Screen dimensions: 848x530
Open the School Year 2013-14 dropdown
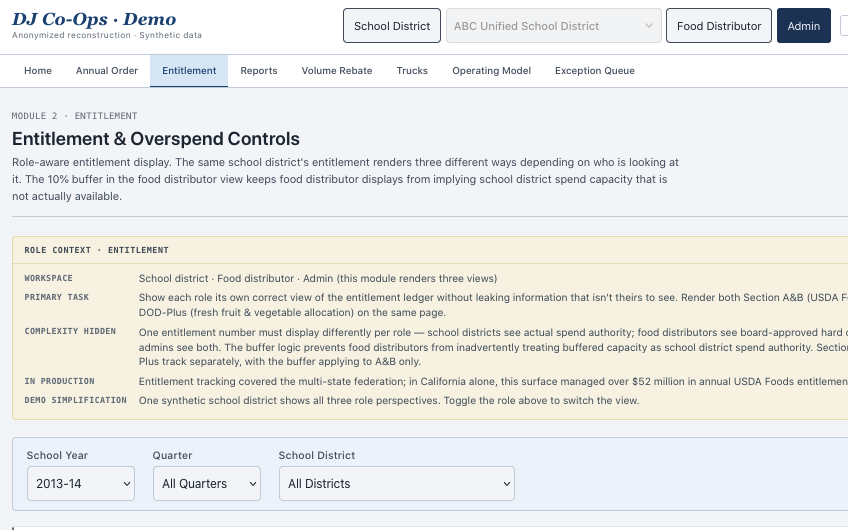[81, 483]
